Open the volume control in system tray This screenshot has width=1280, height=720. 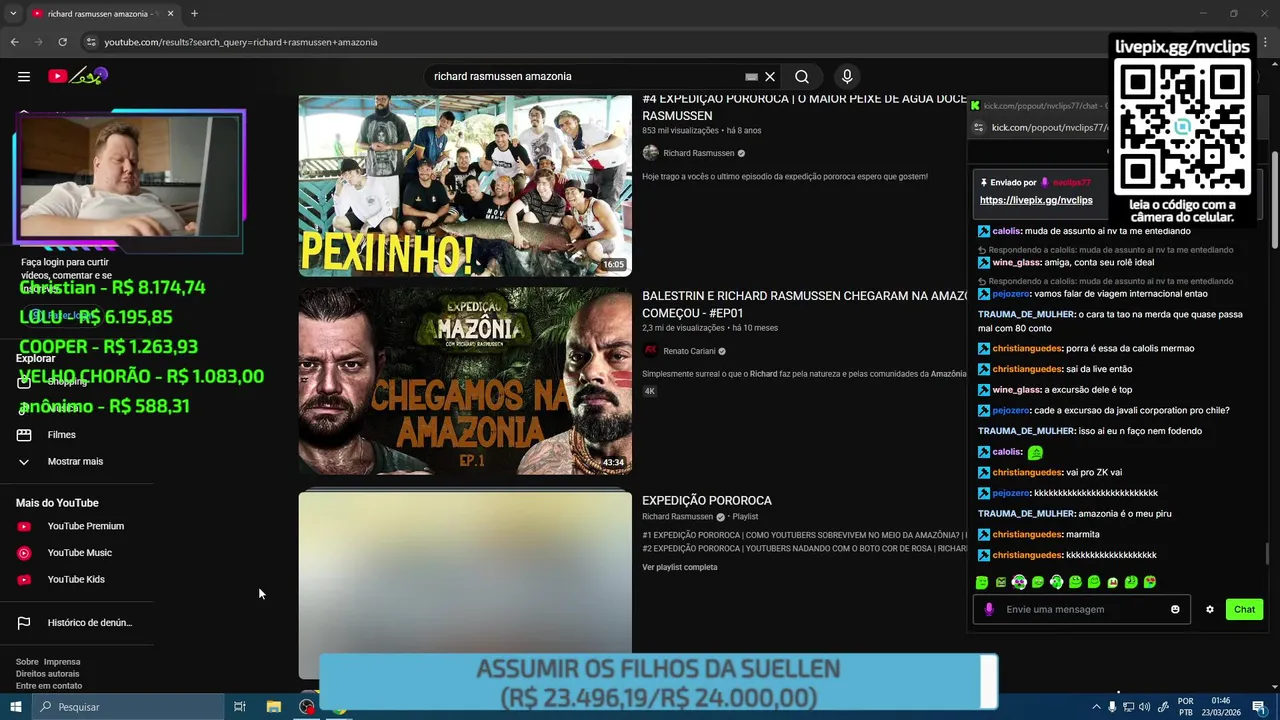pyautogui.click(x=1145, y=707)
